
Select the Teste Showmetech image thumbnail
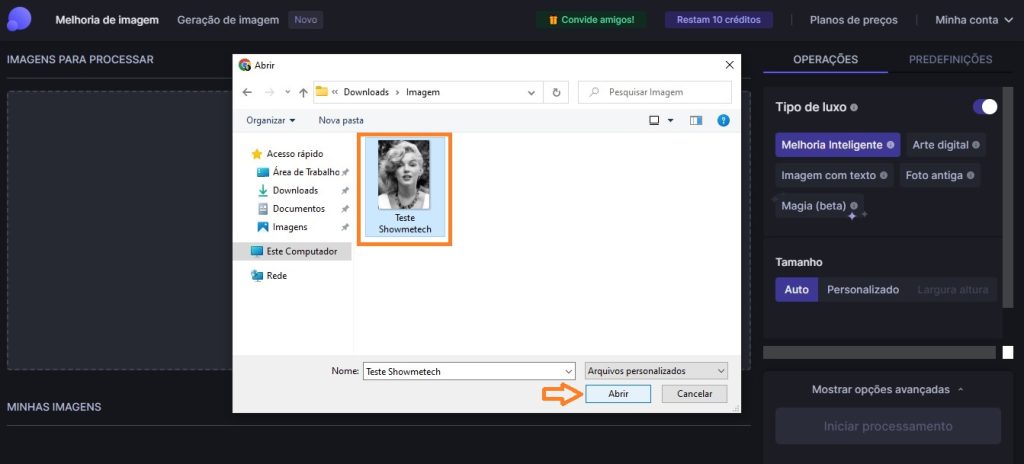[x=404, y=188]
